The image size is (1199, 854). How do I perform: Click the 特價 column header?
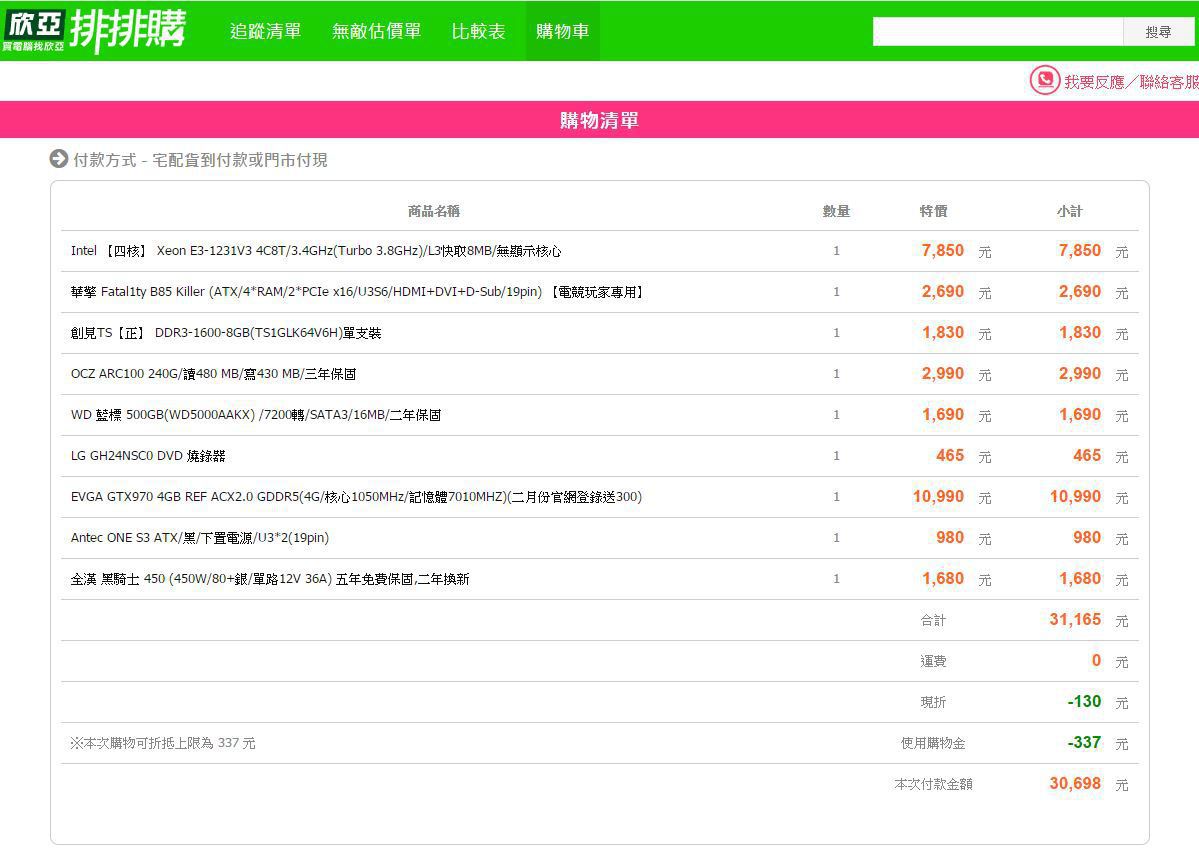[933, 211]
